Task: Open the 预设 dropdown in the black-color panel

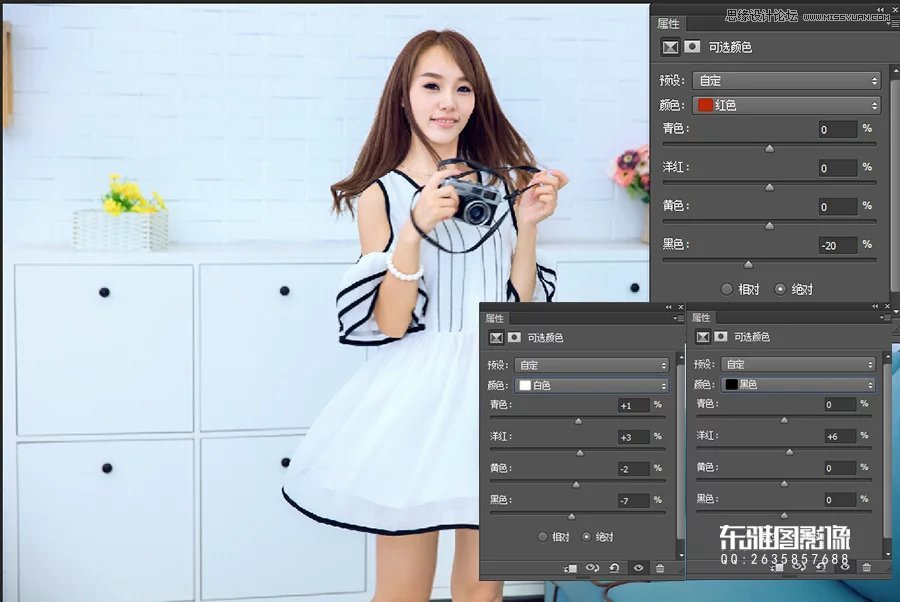Action: (796, 364)
